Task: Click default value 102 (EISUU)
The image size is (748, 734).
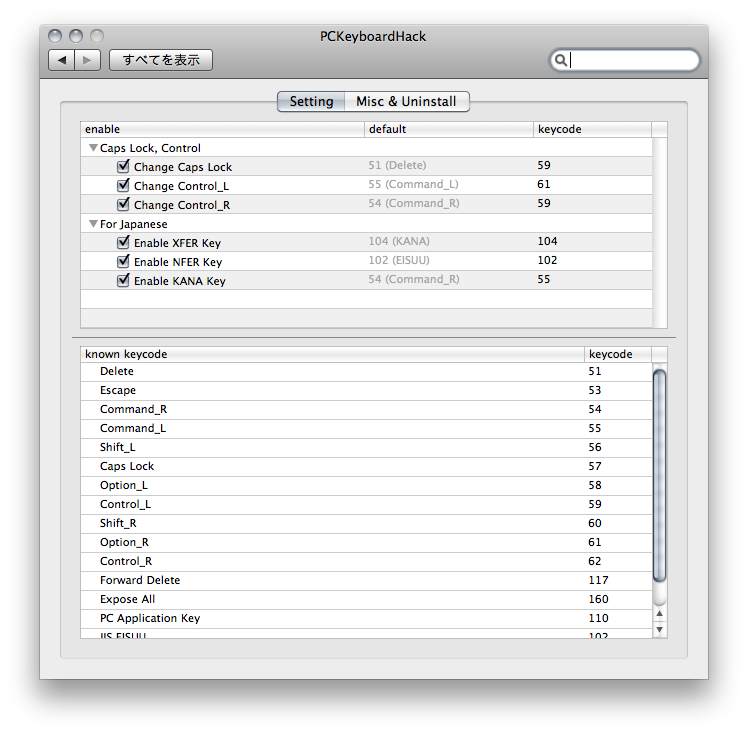Action: 399,260
